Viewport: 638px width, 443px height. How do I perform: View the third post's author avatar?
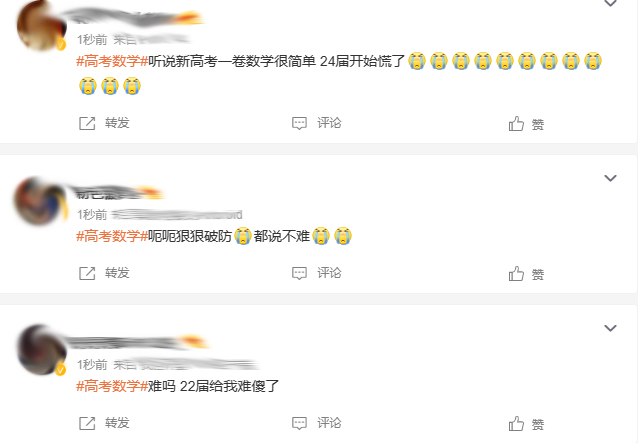click(42, 350)
